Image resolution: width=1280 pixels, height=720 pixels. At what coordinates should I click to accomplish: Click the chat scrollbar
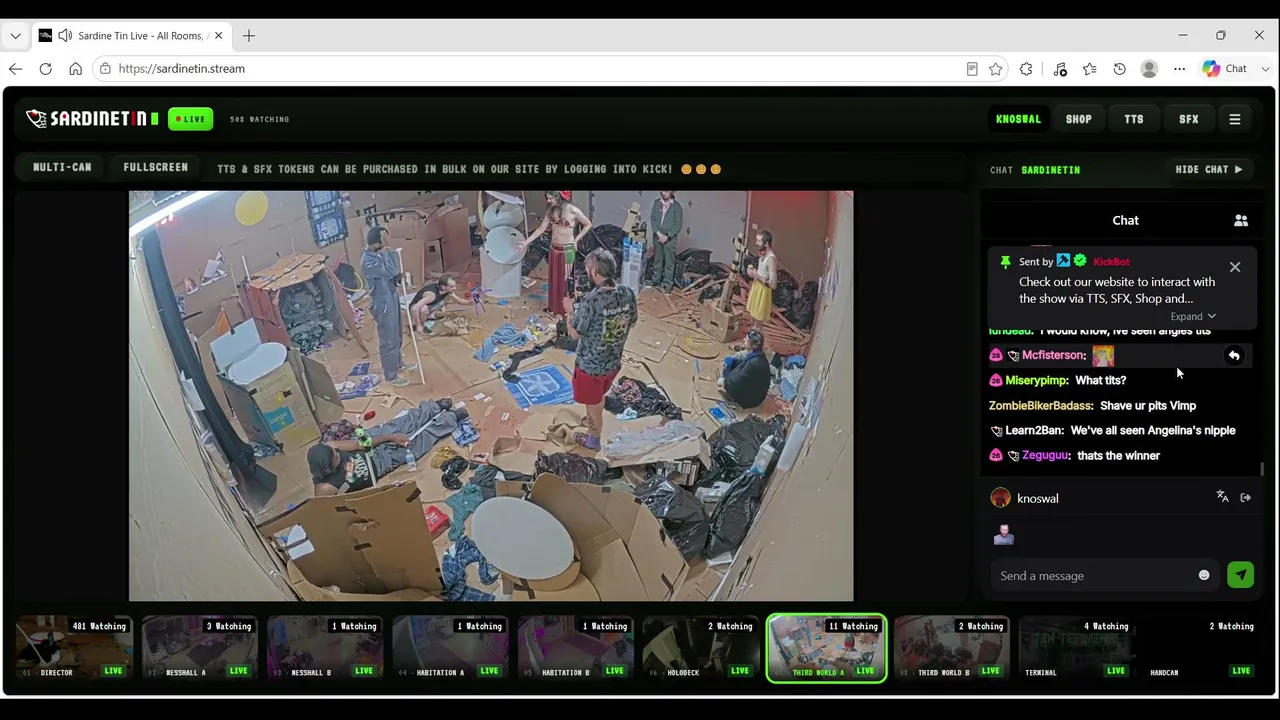(x=1262, y=468)
